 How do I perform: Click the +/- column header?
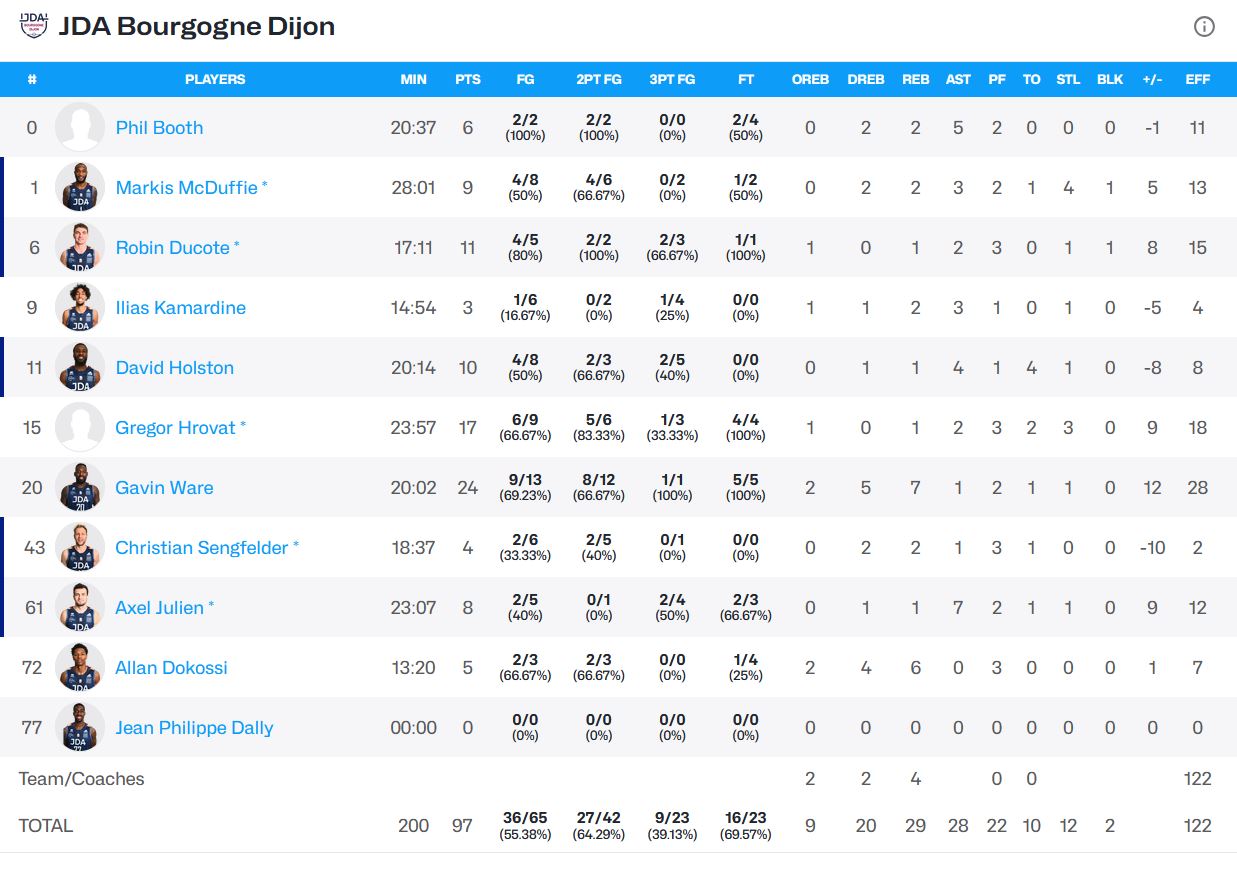click(1152, 80)
